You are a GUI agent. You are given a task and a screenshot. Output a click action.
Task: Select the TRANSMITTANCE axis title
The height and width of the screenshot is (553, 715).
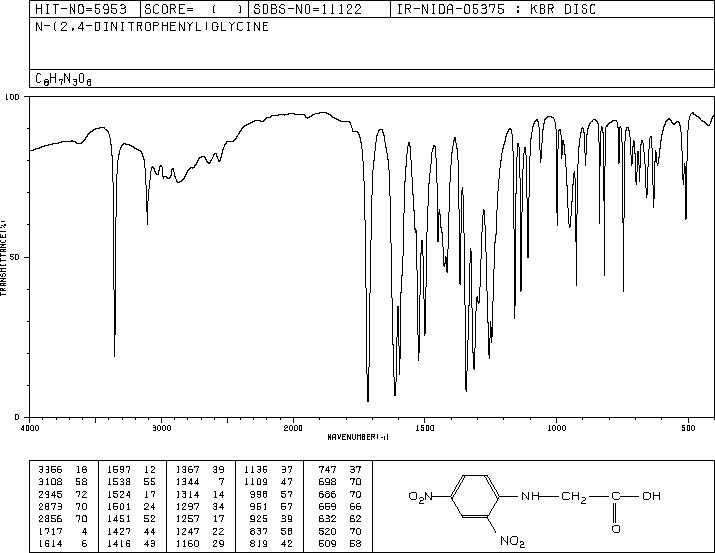coord(3,257)
